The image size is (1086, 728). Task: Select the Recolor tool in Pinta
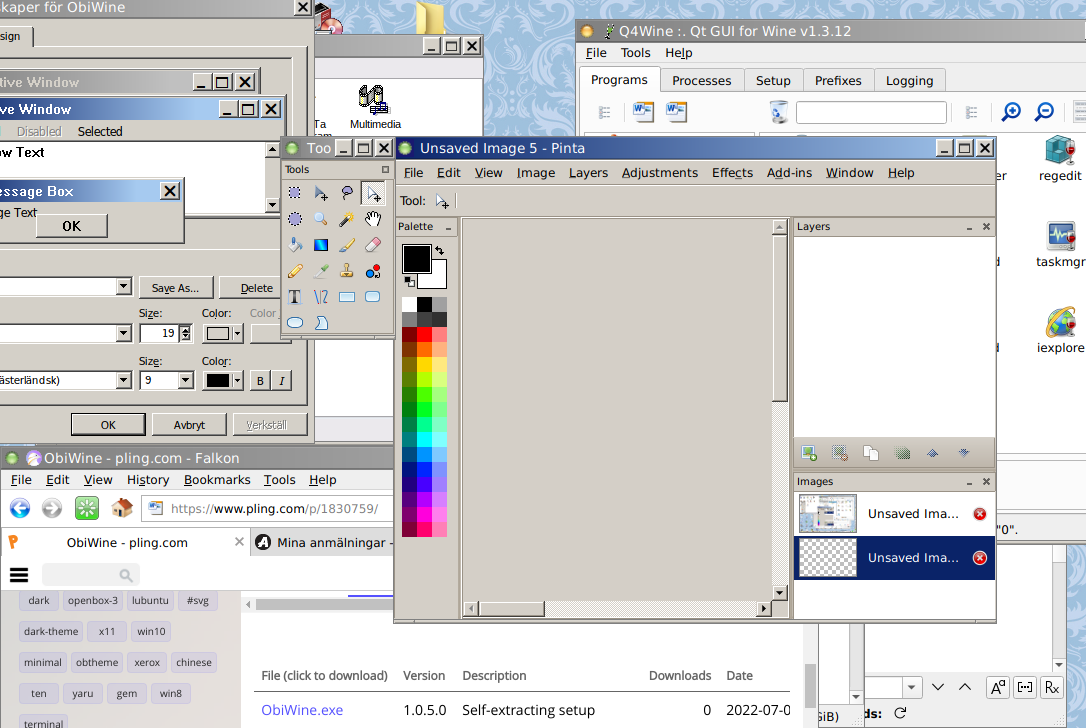pyautogui.click(x=373, y=271)
